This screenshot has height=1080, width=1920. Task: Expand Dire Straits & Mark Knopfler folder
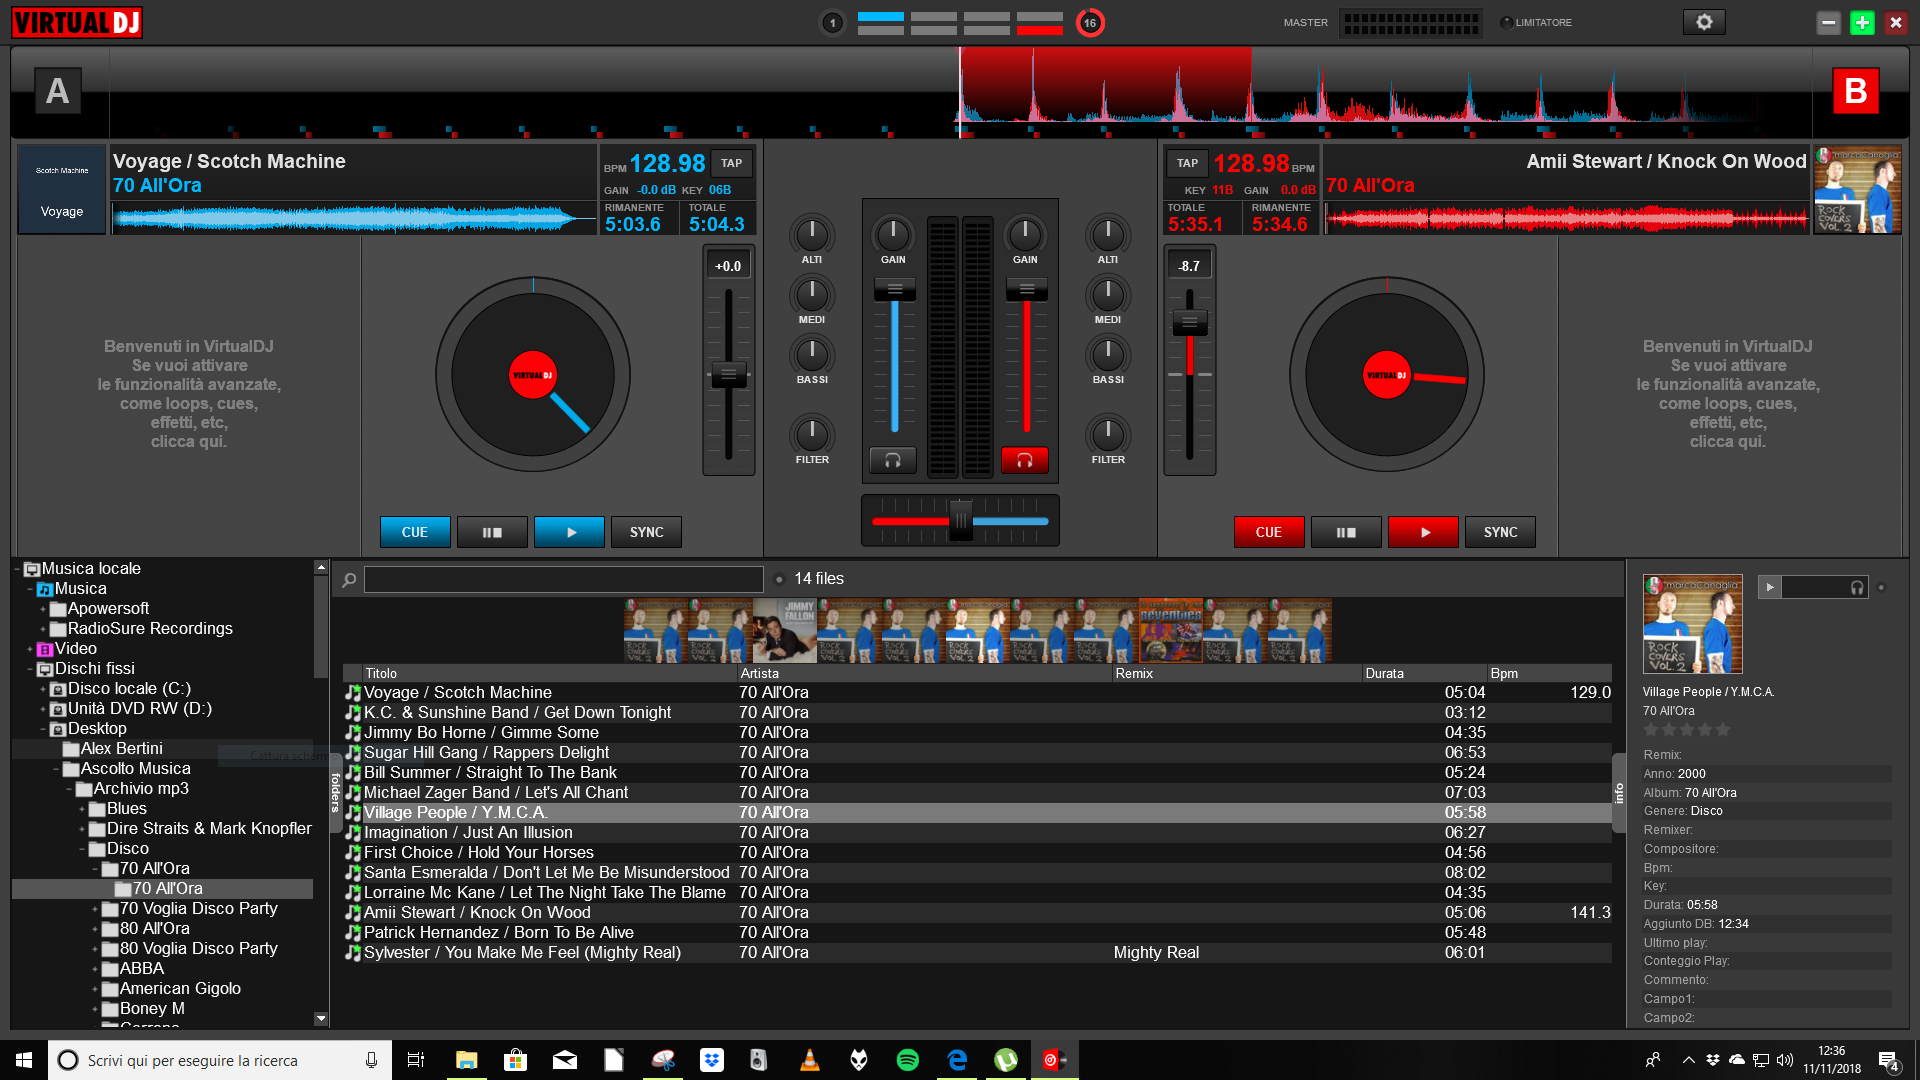point(82,829)
